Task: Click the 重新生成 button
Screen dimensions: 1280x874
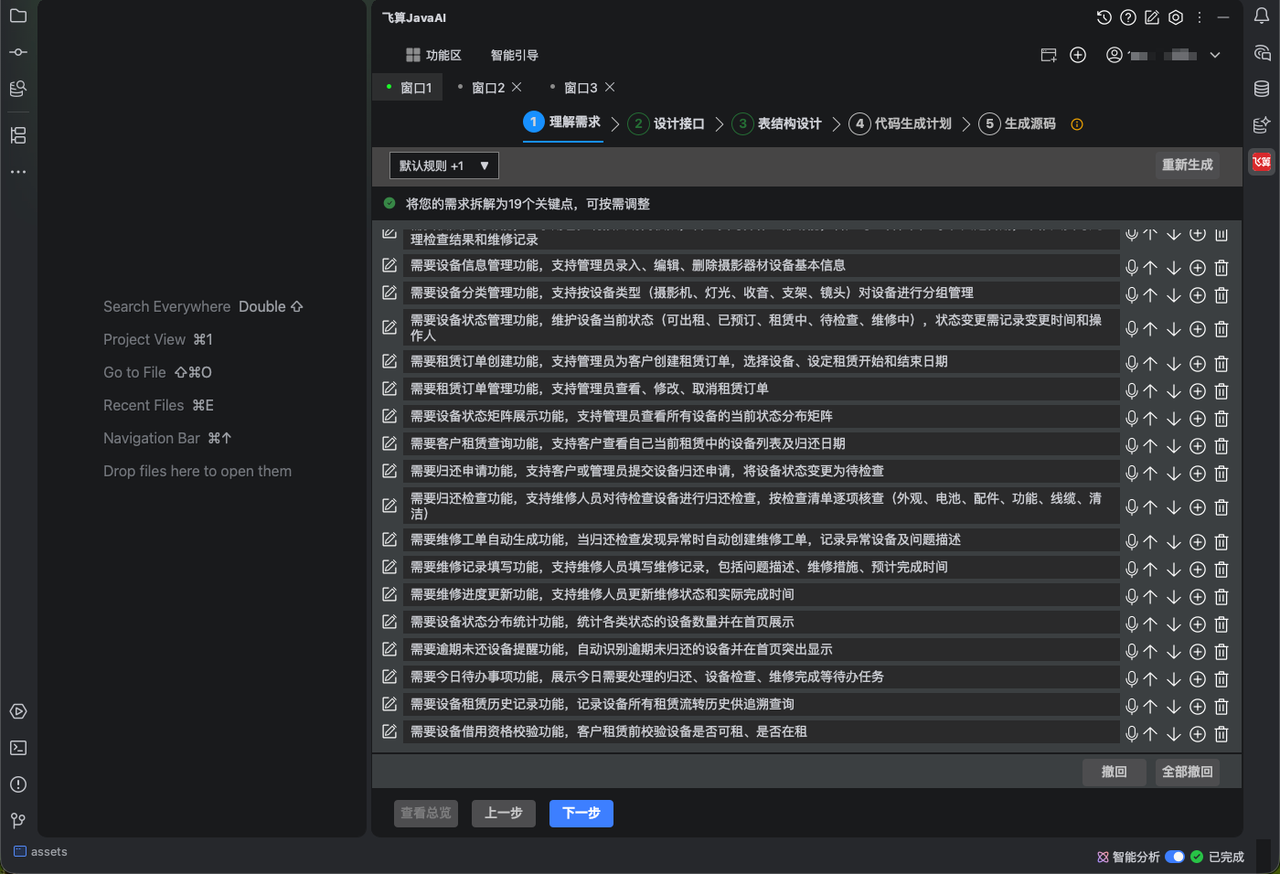Action: 1187,165
